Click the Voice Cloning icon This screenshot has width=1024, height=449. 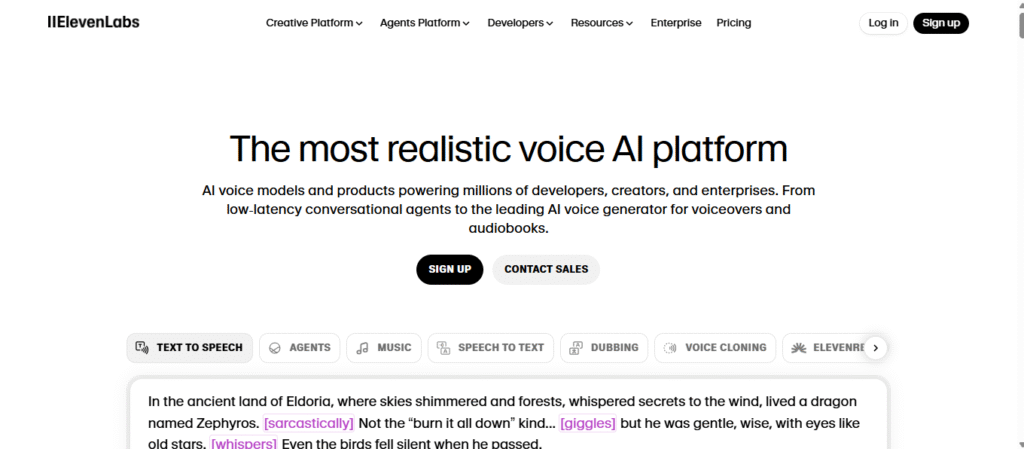tap(670, 348)
